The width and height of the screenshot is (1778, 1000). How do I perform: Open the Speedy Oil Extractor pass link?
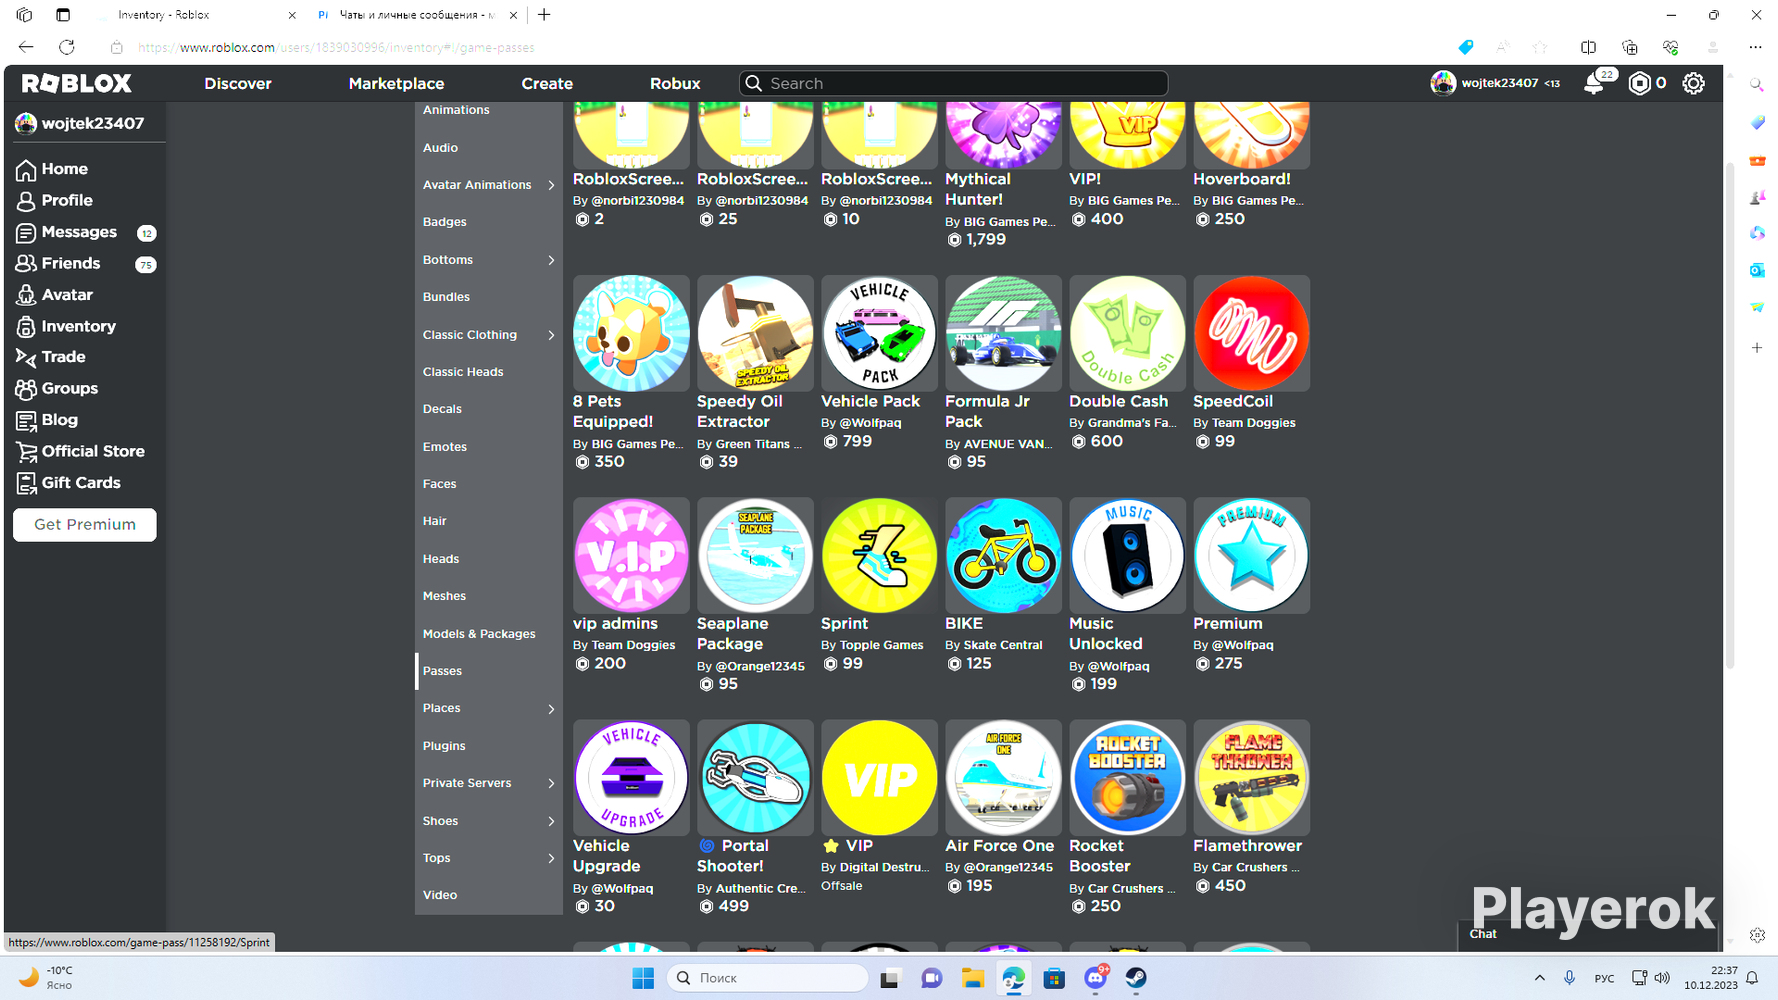click(x=739, y=412)
